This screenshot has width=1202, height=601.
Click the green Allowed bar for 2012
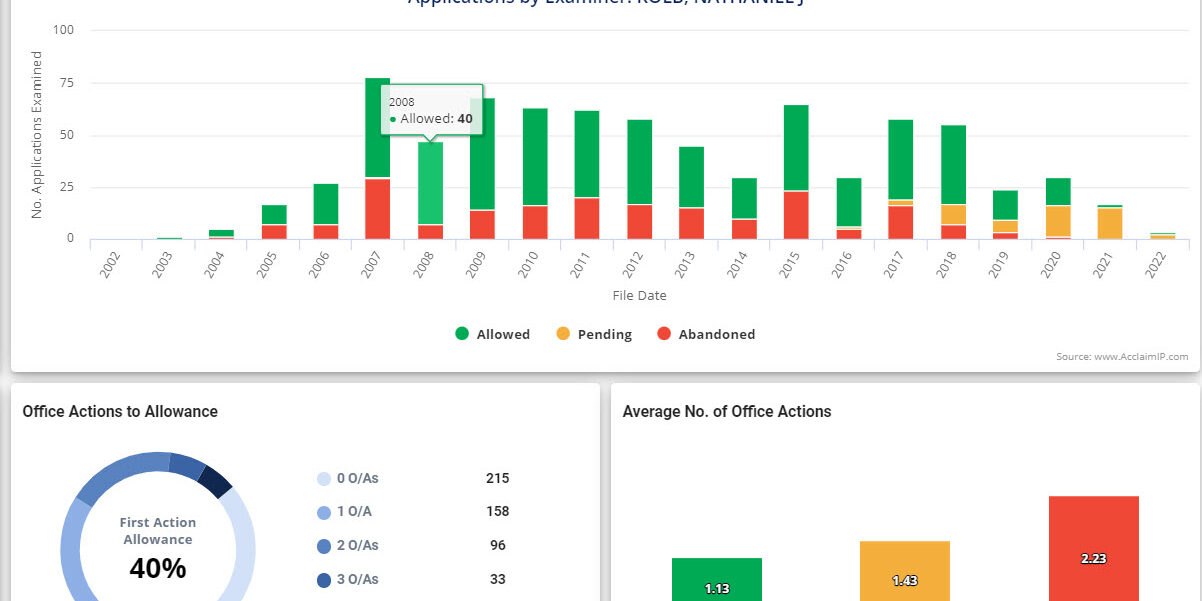(640, 162)
